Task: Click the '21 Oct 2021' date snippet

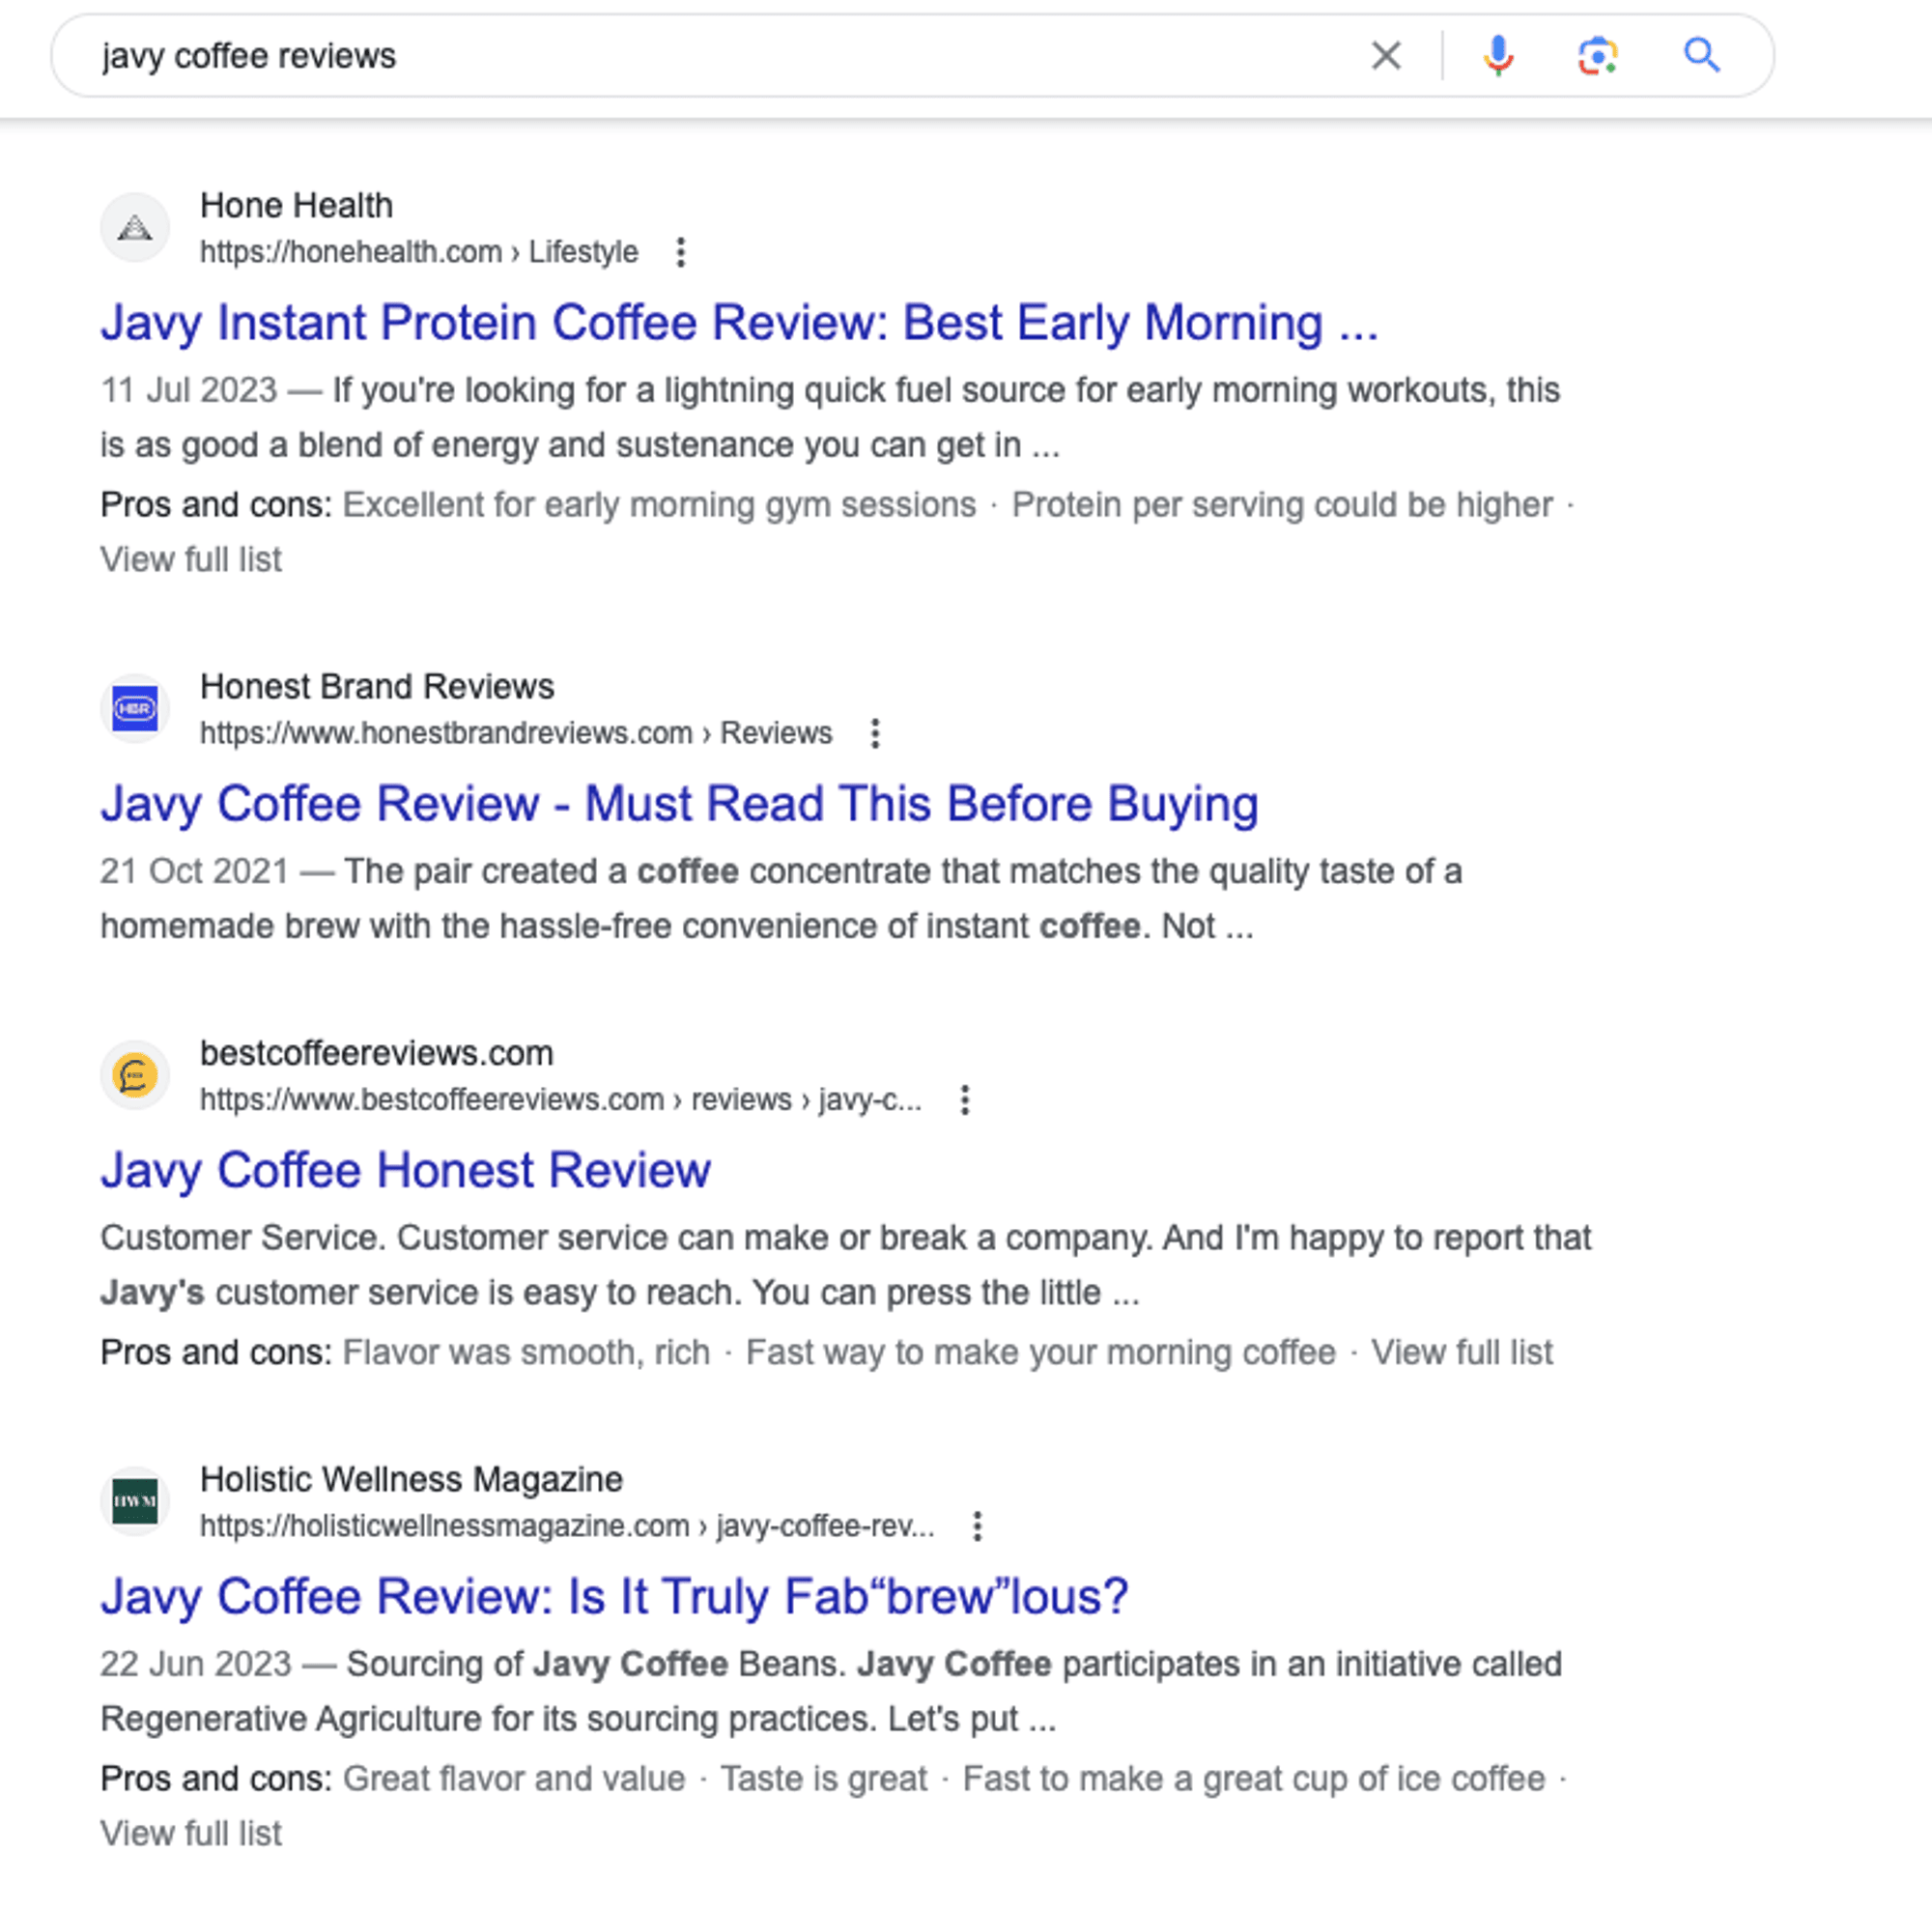Action: coord(194,871)
